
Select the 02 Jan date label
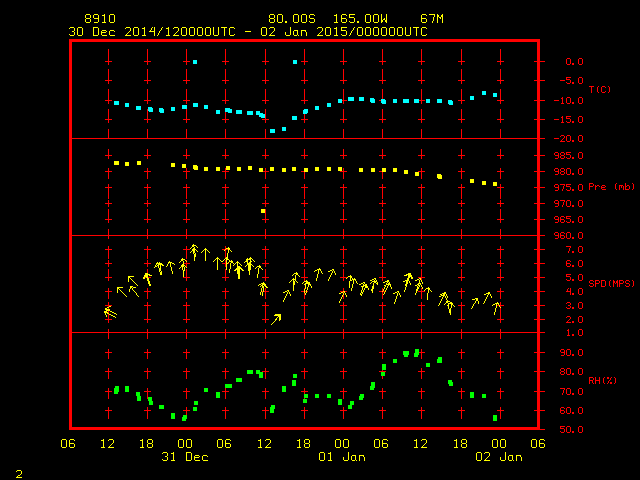point(498,457)
